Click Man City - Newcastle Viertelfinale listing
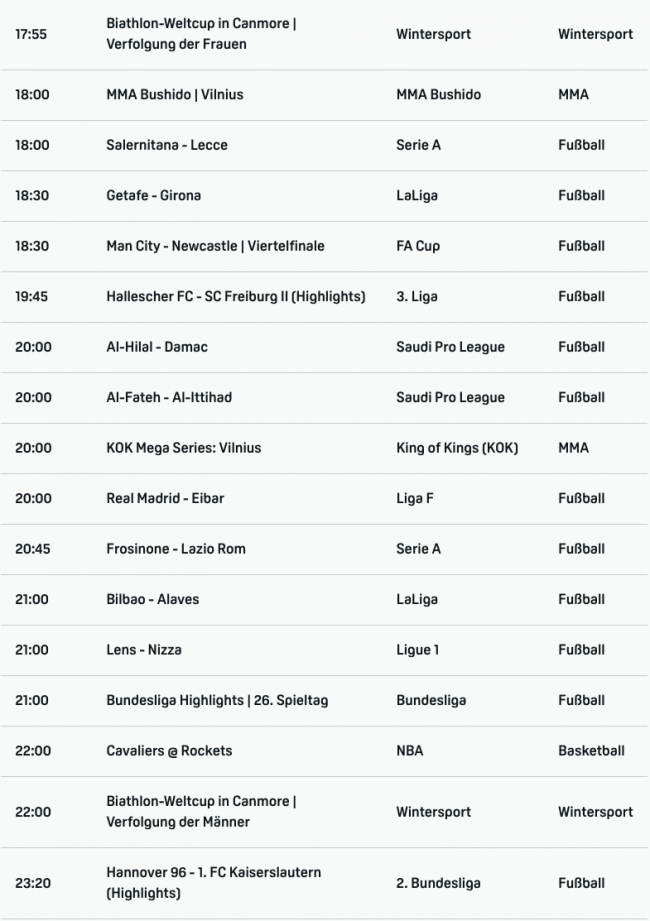The width and height of the screenshot is (650, 921). pyautogui.click(x=215, y=246)
